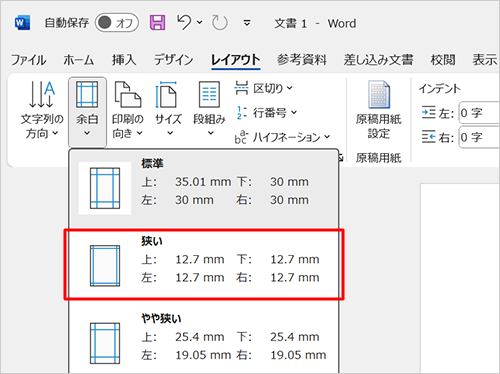Switch to the デザイン tab

pos(173,60)
